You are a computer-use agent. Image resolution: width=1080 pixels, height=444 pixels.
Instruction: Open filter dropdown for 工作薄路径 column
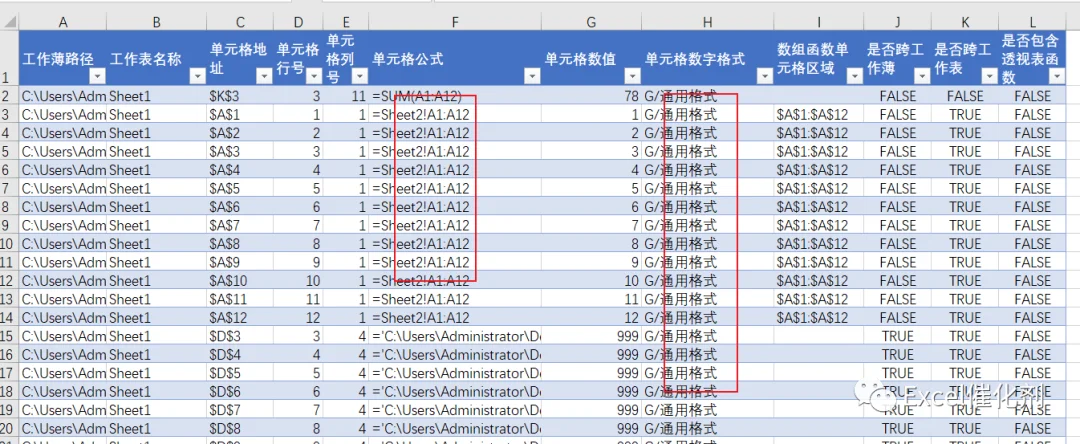(x=98, y=76)
